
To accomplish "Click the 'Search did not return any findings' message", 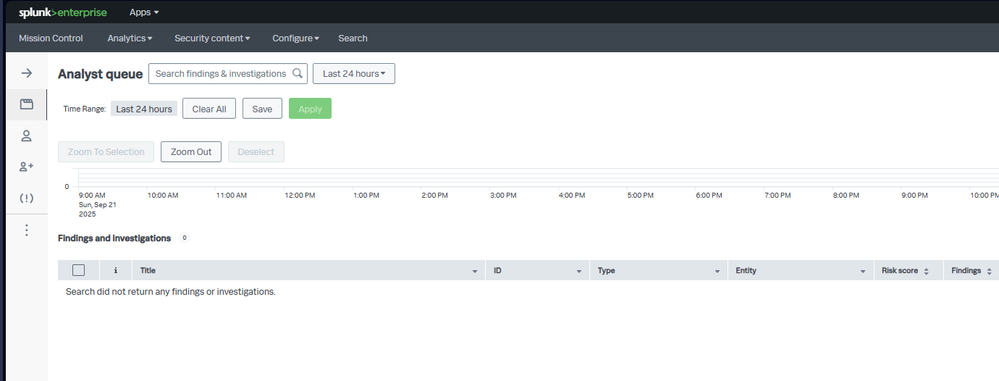I will (170, 292).
